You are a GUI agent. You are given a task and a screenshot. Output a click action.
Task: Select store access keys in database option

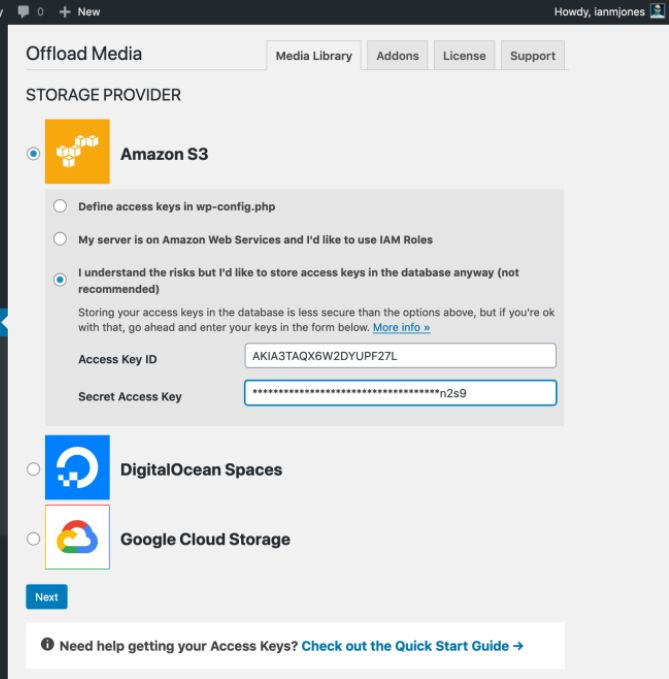pyautogui.click(x=60, y=279)
